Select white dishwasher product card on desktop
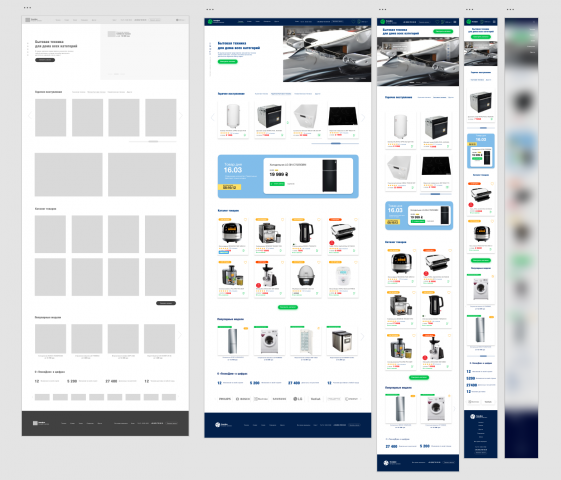561x480 pixels. (306, 120)
